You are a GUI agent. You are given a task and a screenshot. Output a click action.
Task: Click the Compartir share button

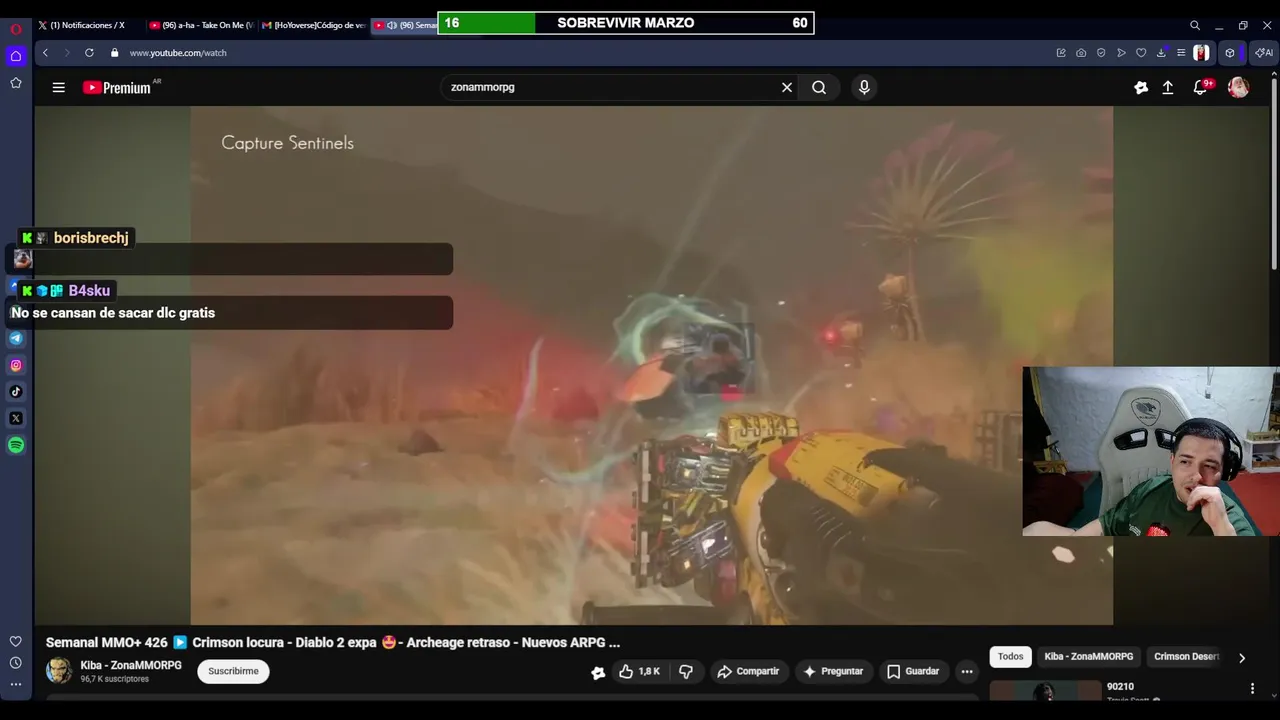[x=748, y=671]
